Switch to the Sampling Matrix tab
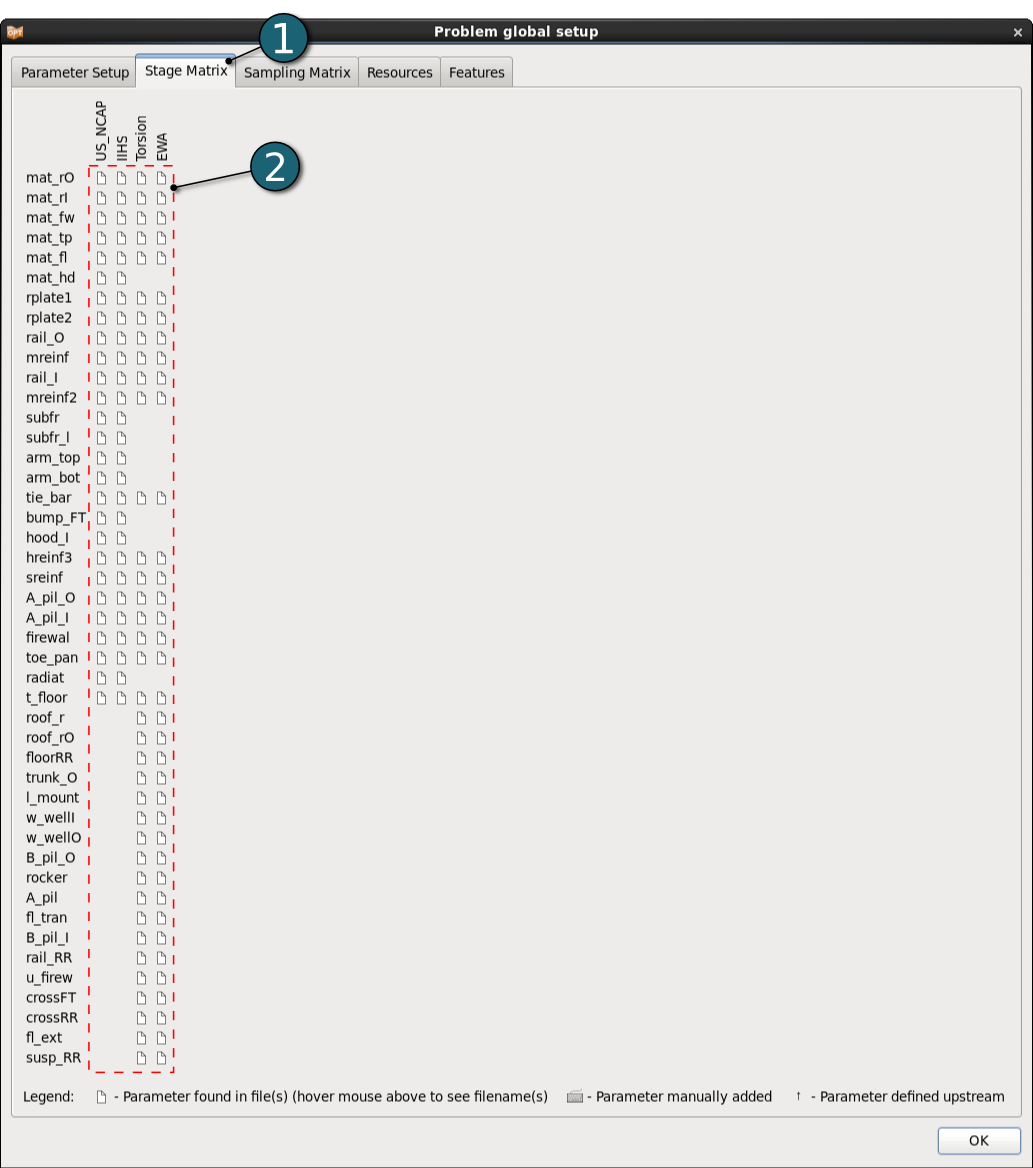The width and height of the screenshot is (1033, 1168). point(296,72)
